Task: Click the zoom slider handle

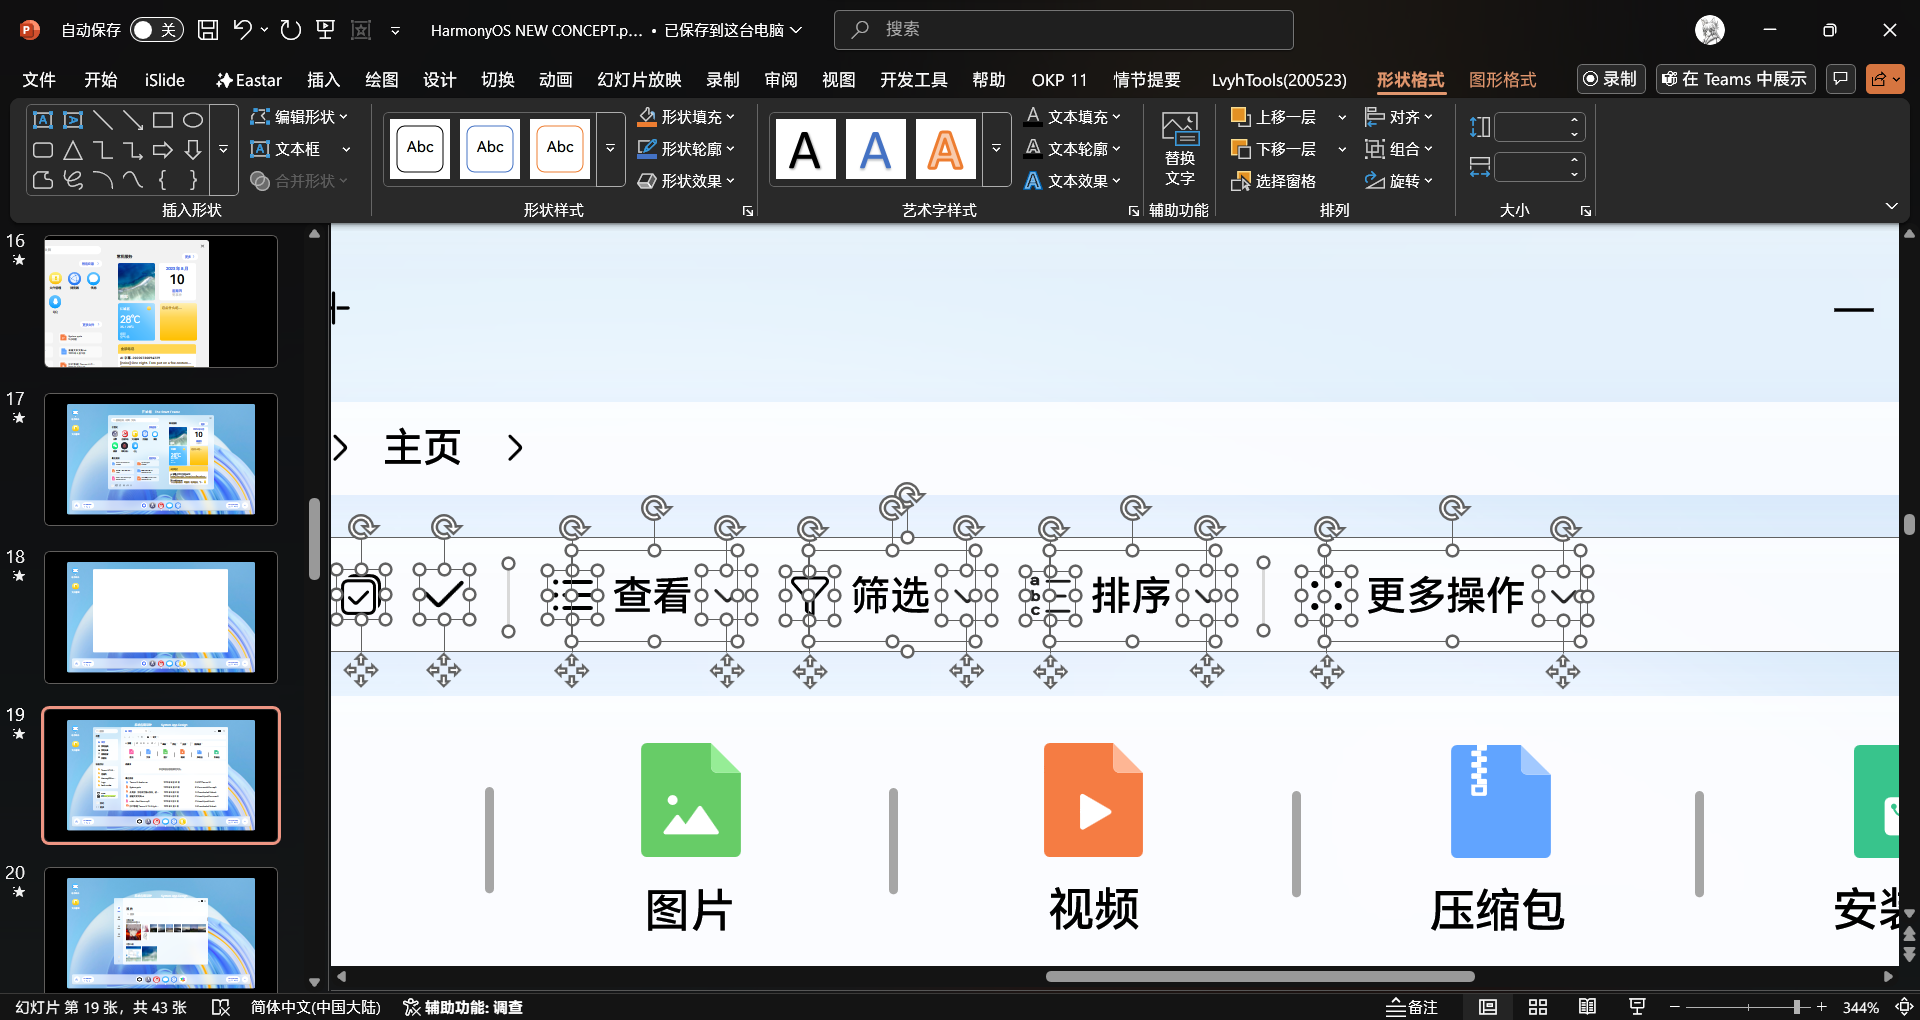Action: pyautogui.click(x=1797, y=1007)
